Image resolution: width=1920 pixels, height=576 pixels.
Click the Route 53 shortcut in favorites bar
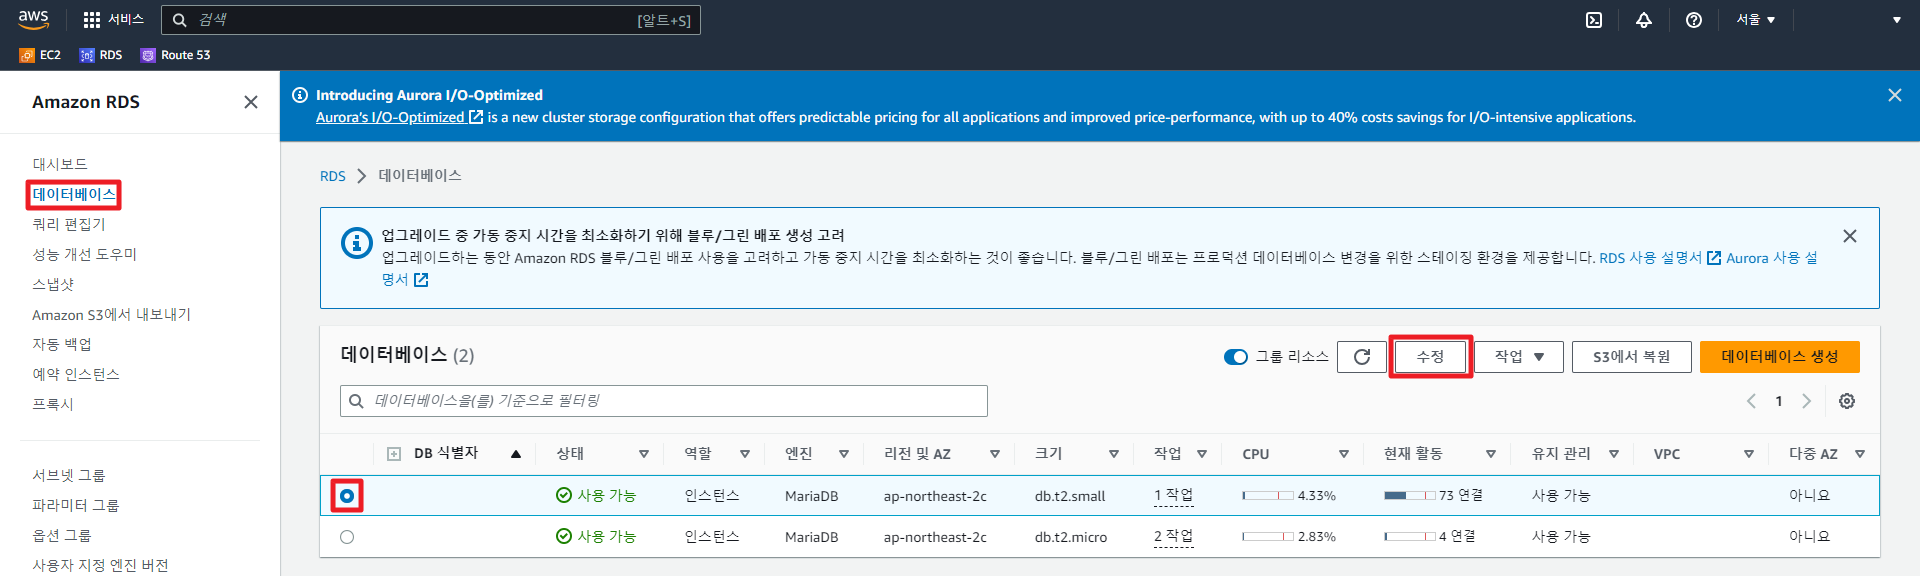click(x=176, y=55)
